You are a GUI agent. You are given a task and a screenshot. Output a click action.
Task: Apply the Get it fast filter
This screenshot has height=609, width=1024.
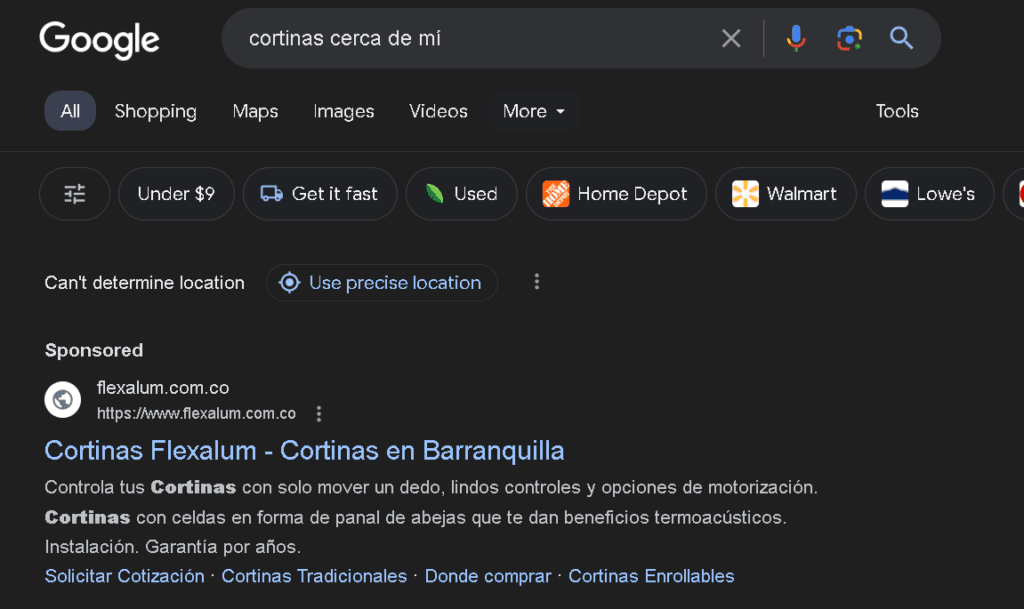click(320, 194)
